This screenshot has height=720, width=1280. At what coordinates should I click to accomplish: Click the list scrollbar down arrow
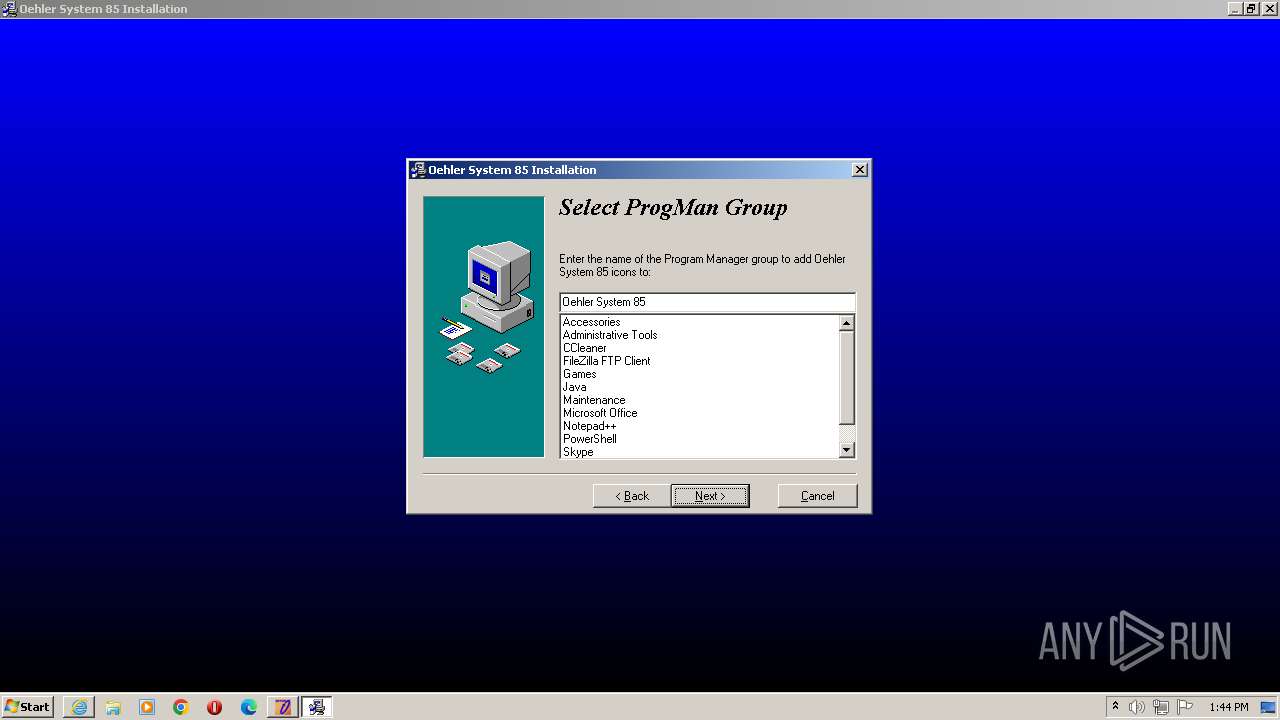click(846, 450)
